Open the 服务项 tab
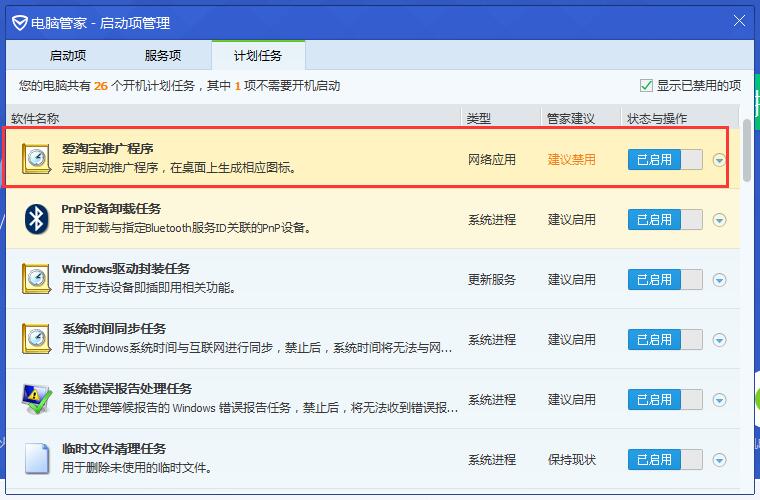The width and height of the screenshot is (760, 500). click(x=163, y=56)
